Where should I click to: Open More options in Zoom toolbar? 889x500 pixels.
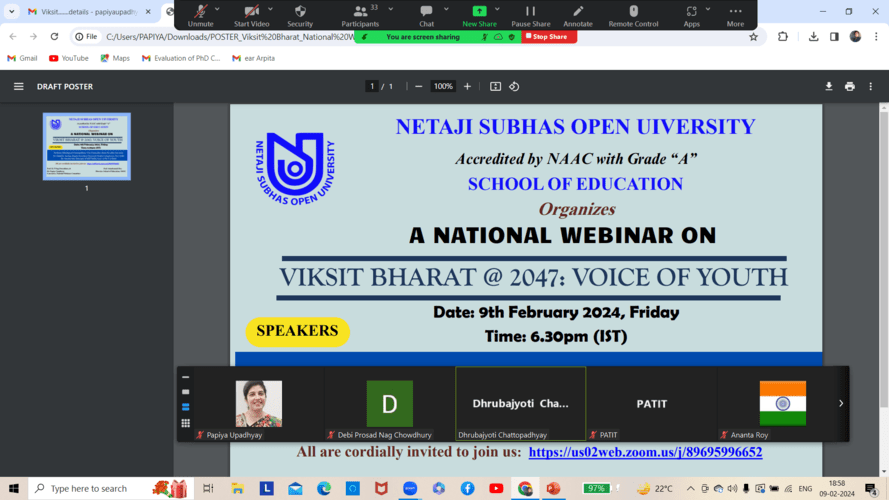(735, 15)
